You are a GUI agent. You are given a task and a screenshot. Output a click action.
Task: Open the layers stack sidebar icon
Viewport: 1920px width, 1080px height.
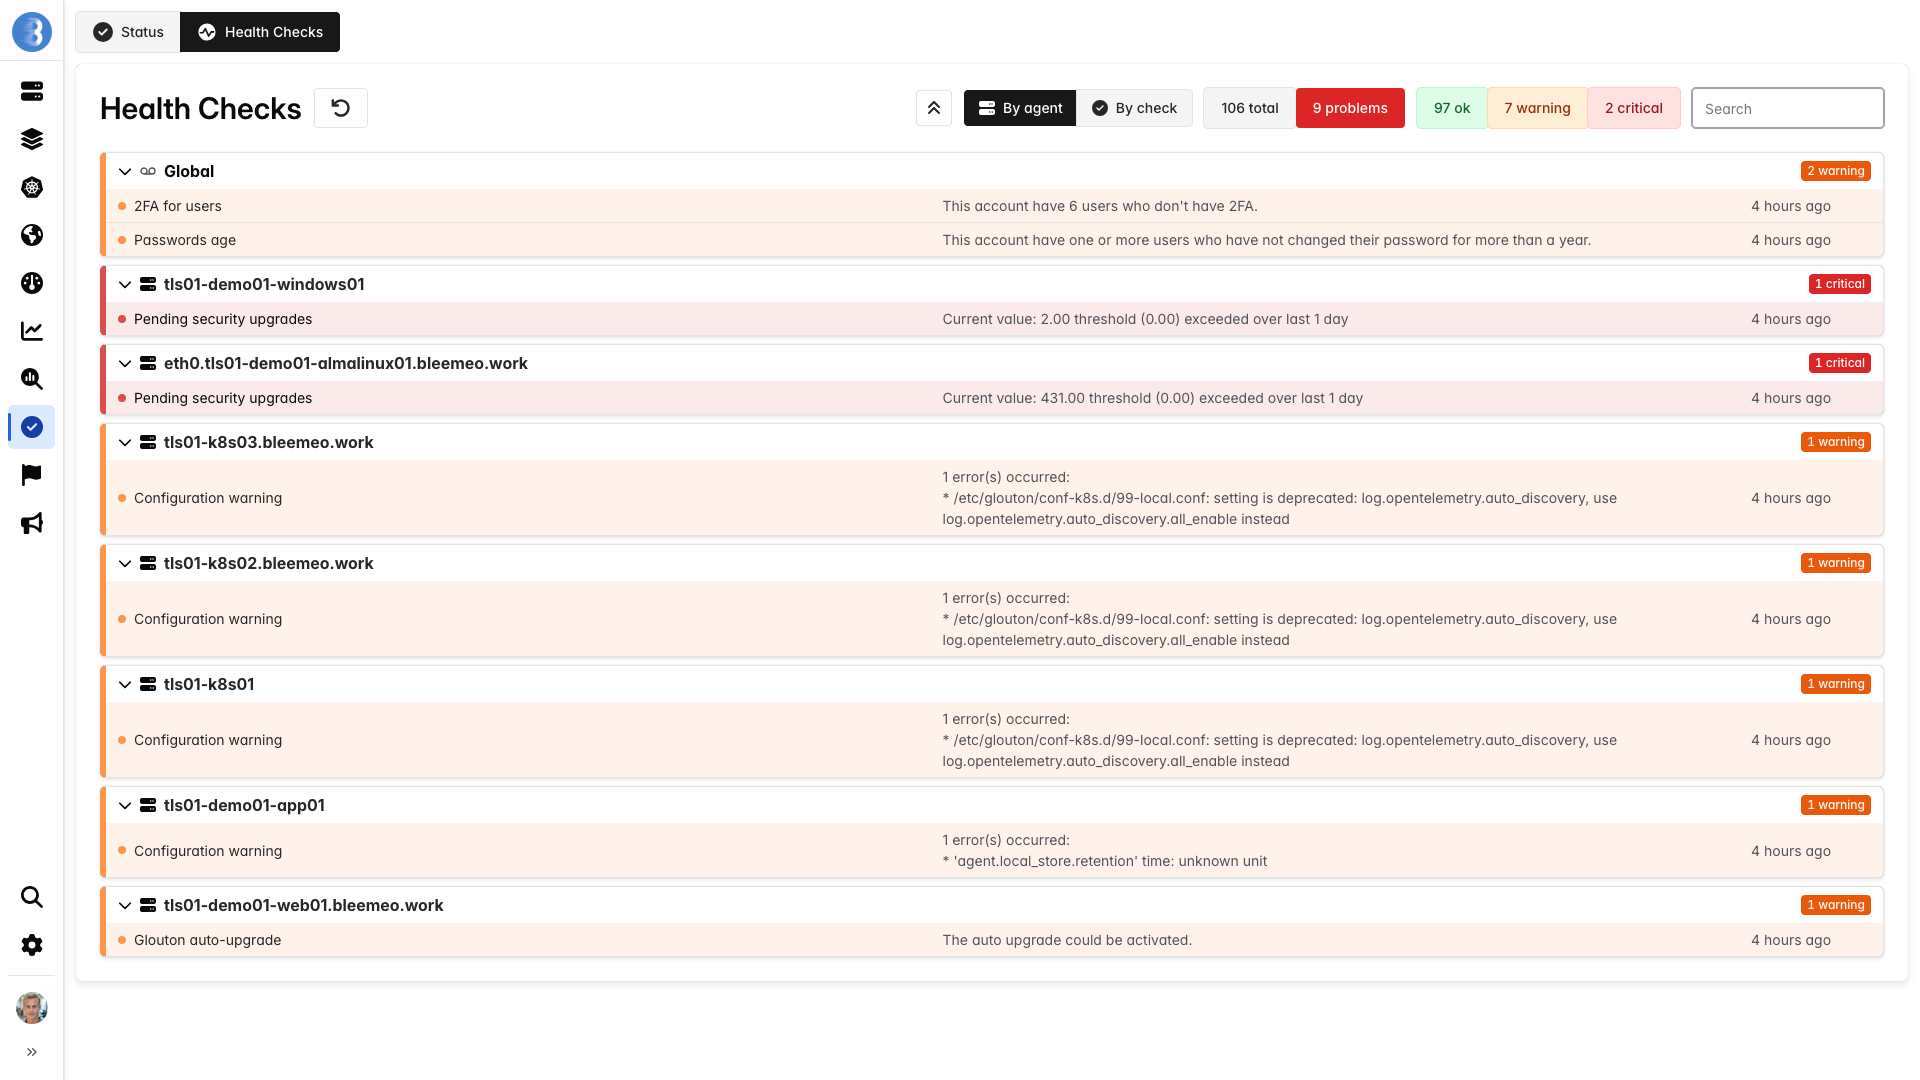click(x=32, y=139)
